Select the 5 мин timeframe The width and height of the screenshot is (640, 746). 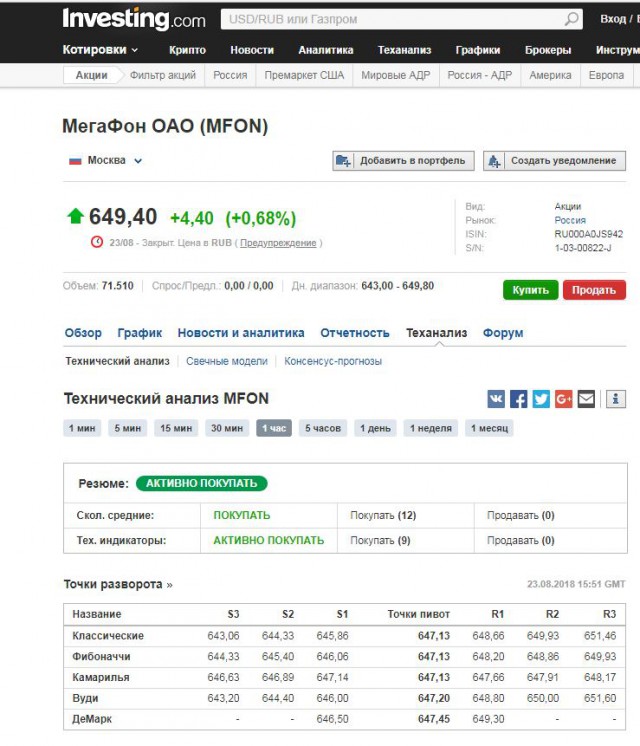(x=128, y=428)
